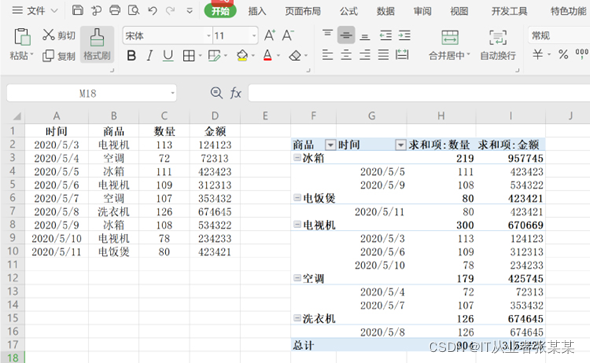Switch to the 开发工具 tab
The width and height of the screenshot is (590, 363).
click(509, 11)
